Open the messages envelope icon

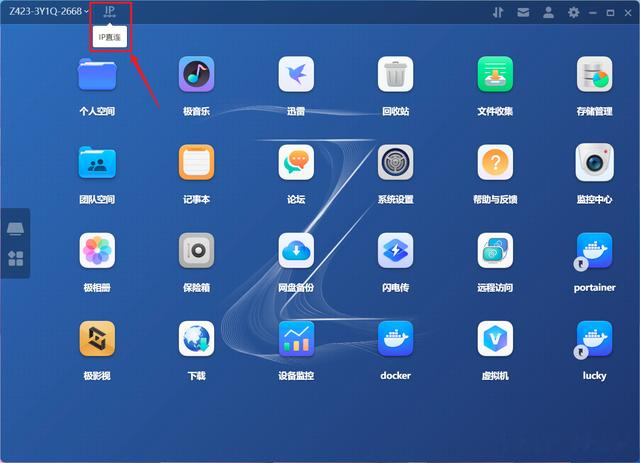(x=523, y=13)
